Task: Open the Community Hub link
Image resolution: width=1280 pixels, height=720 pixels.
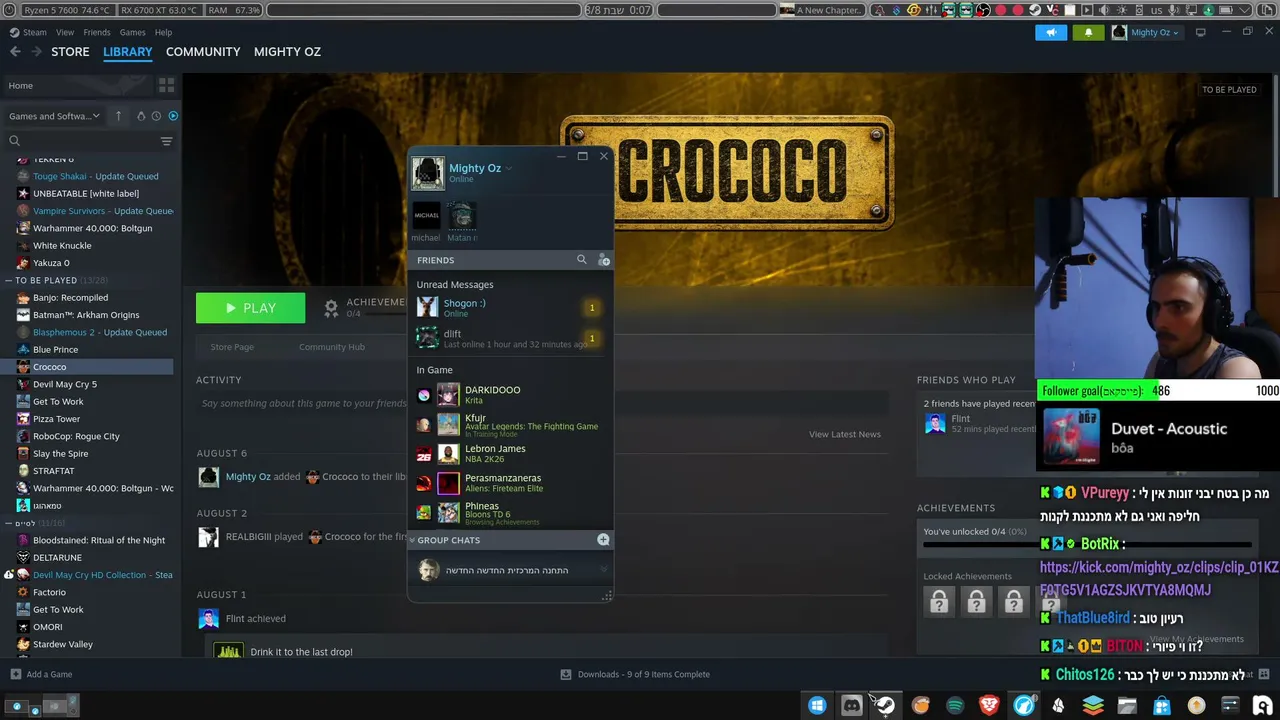Action: [332, 347]
